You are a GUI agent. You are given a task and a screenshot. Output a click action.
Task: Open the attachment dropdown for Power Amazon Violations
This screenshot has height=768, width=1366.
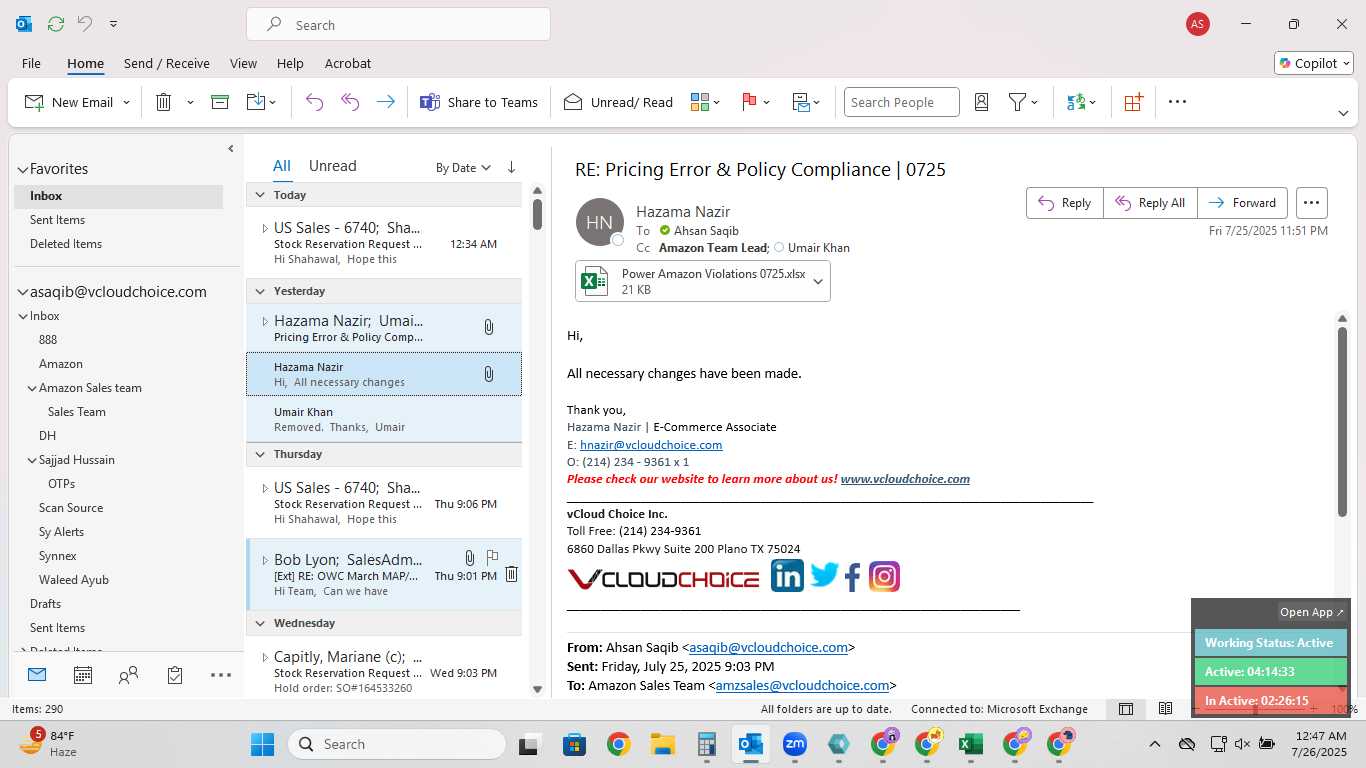pos(818,281)
